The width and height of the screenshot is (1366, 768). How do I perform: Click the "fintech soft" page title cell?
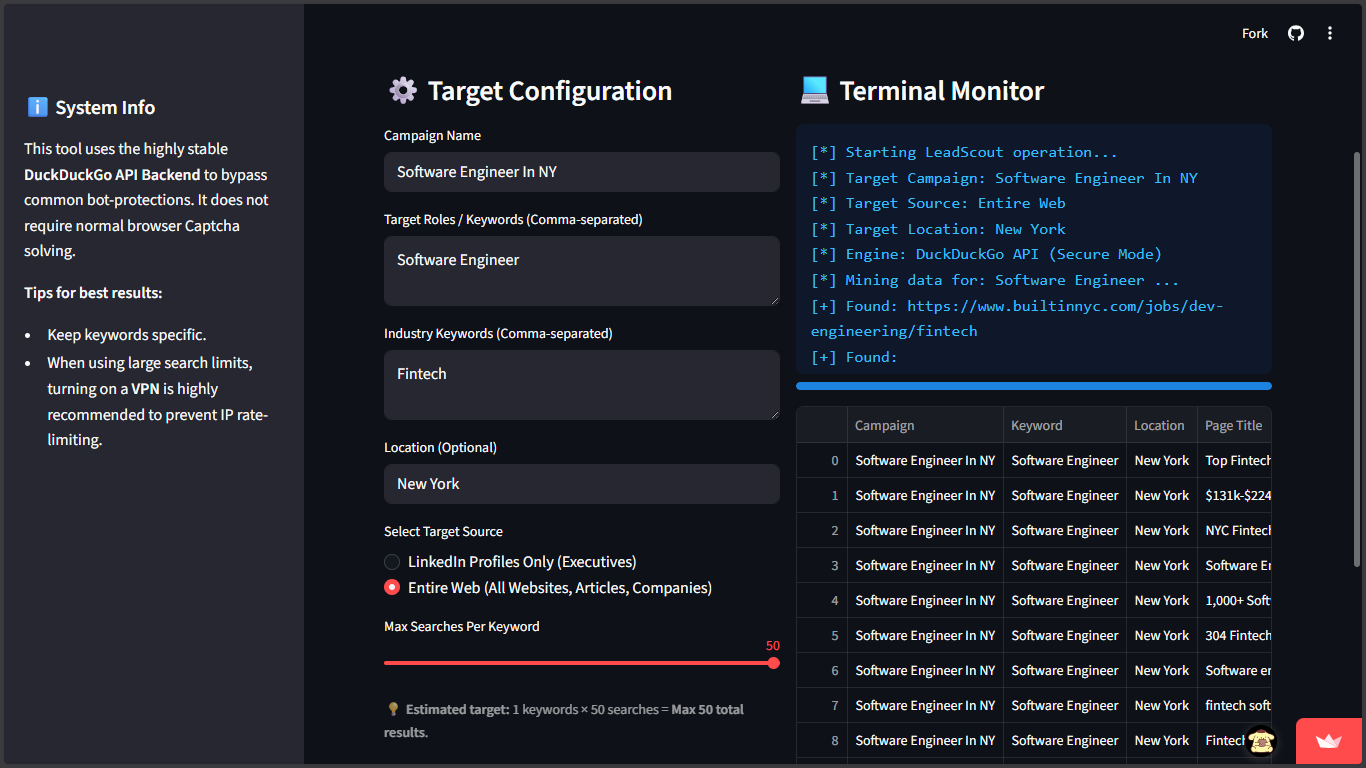[1235, 705]
